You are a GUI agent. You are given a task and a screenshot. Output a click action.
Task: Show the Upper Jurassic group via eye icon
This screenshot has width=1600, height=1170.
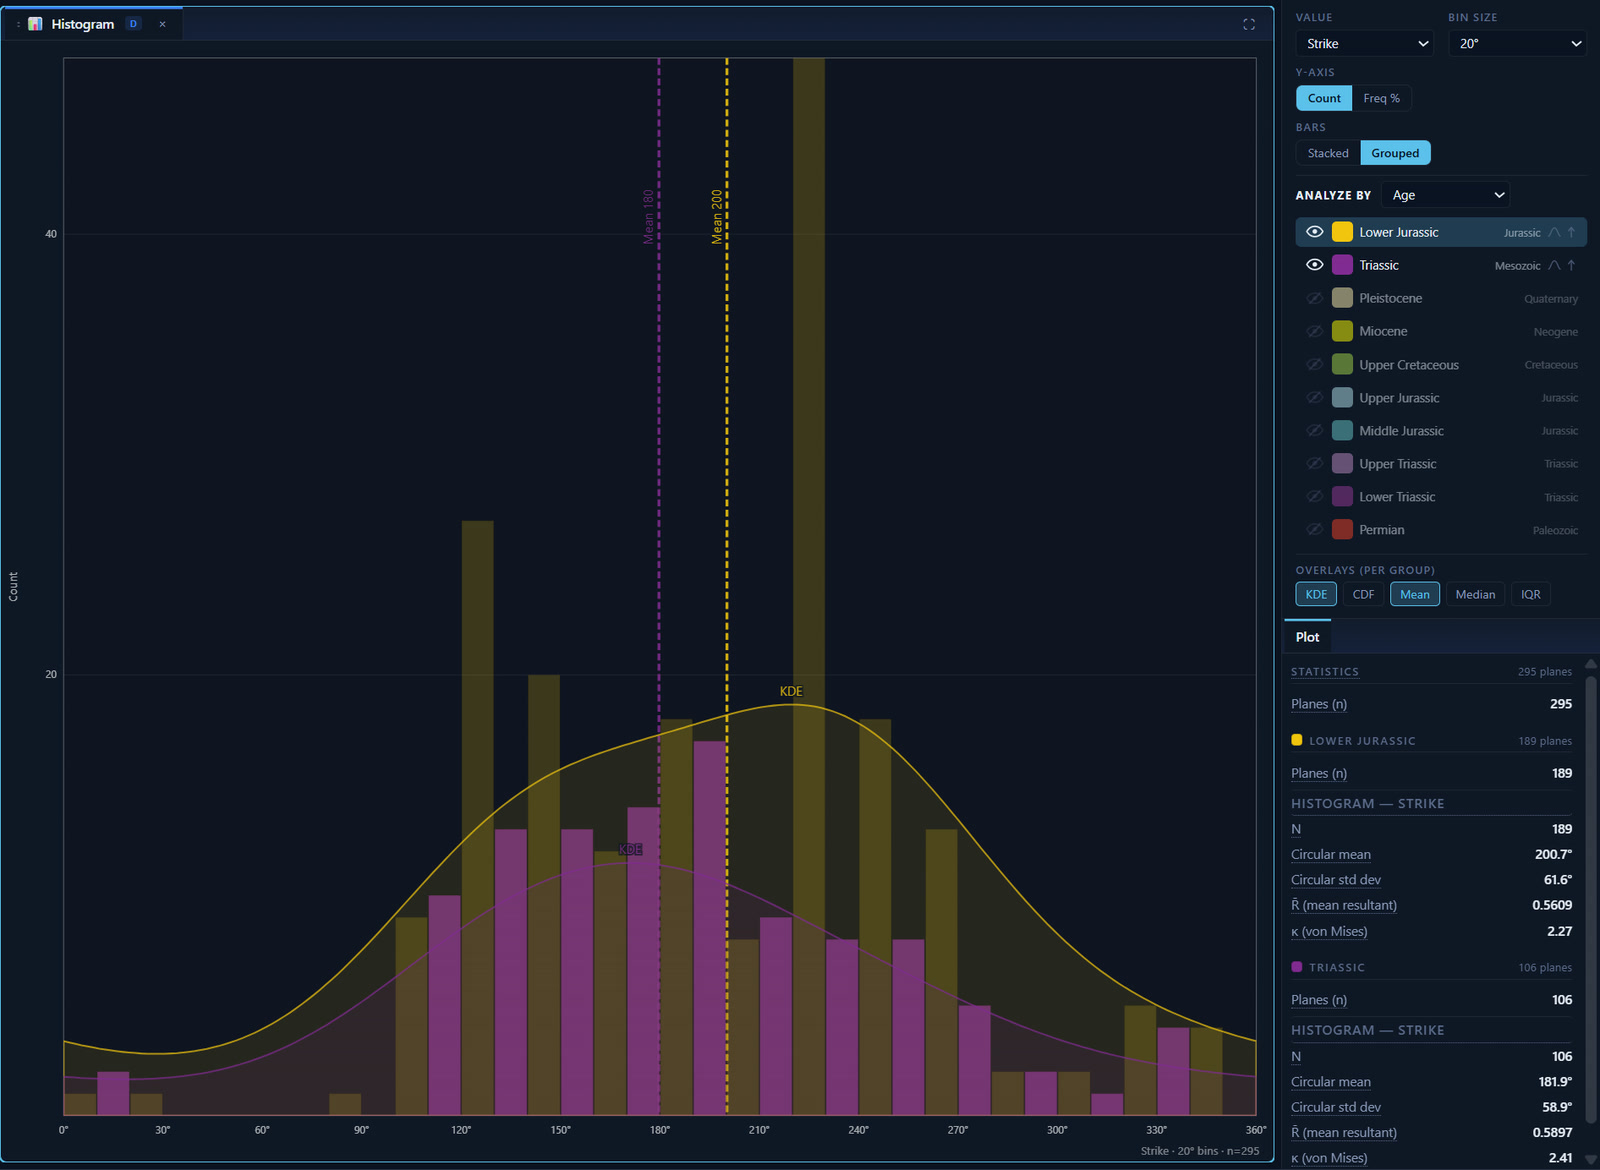pos(1315,397)
